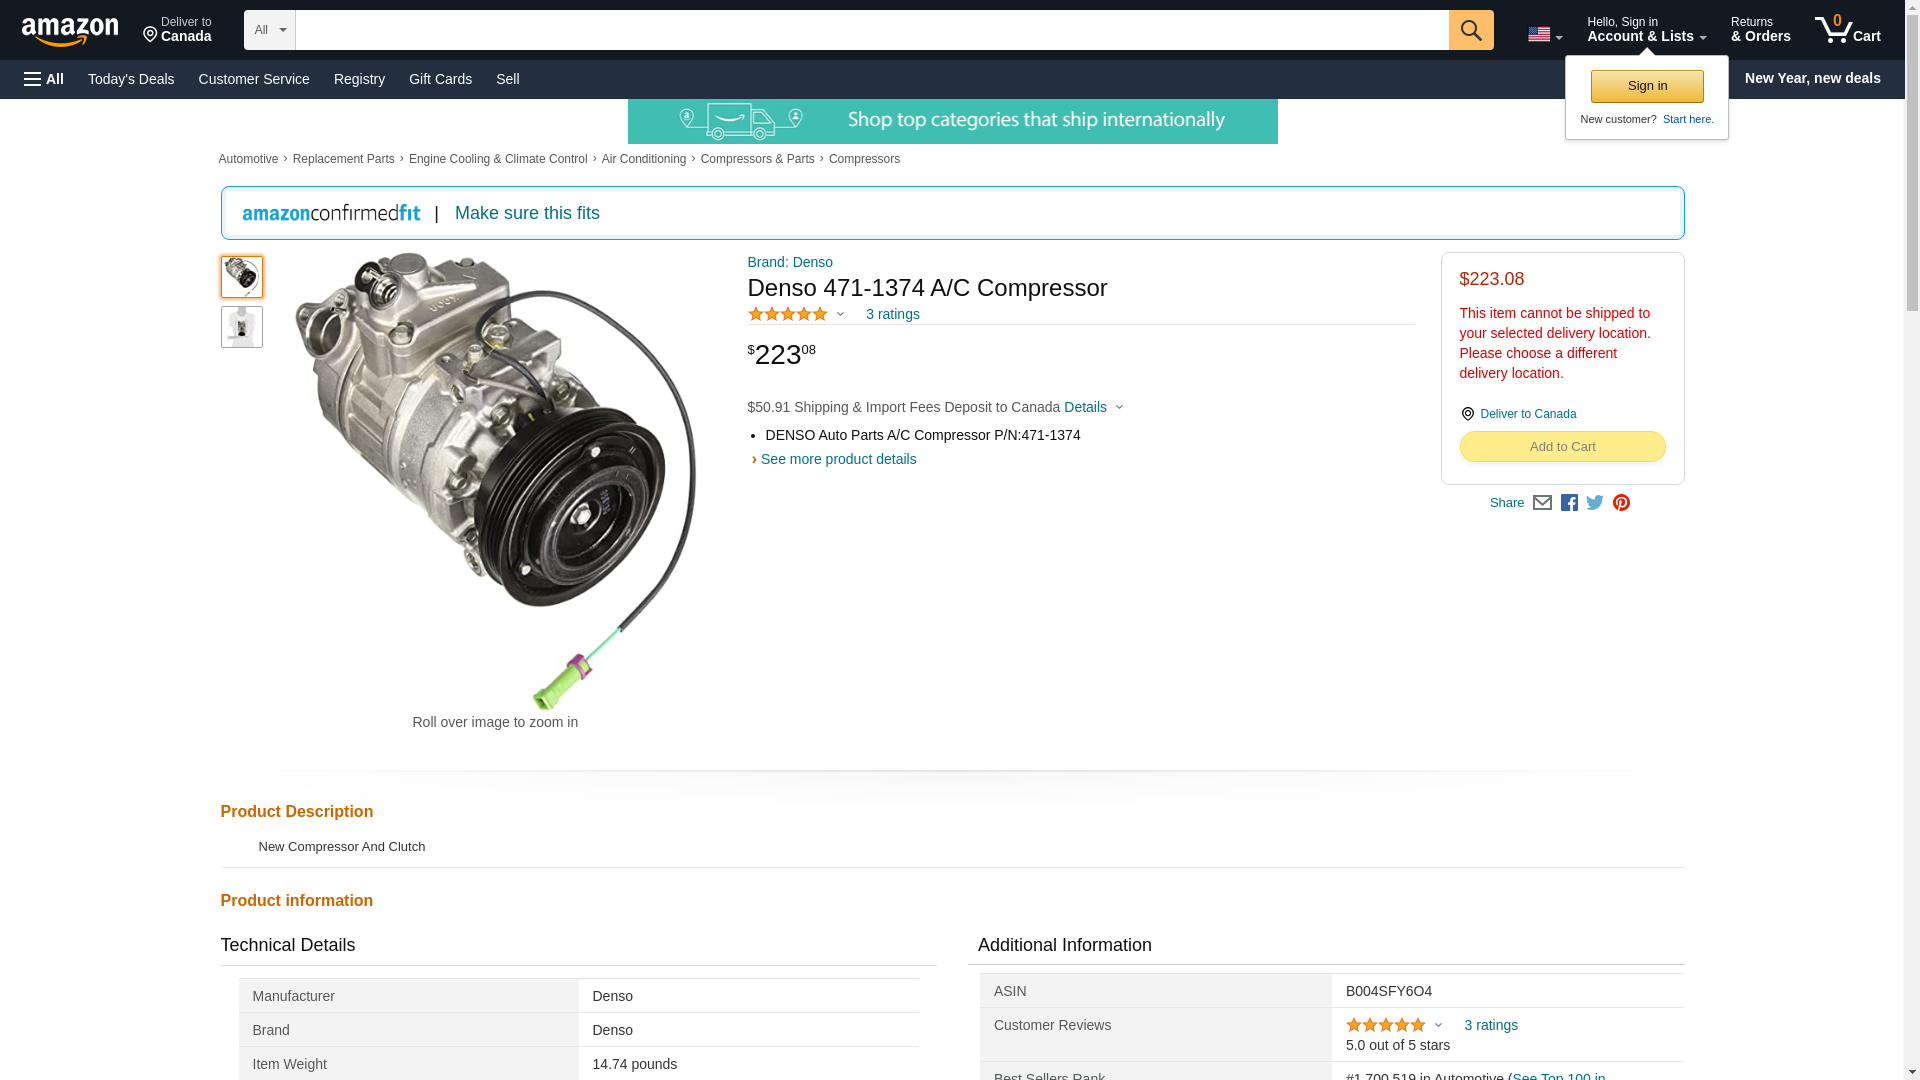Click the $223.08 price in buy box
1920x1080 pixels.
(1491, 279)
